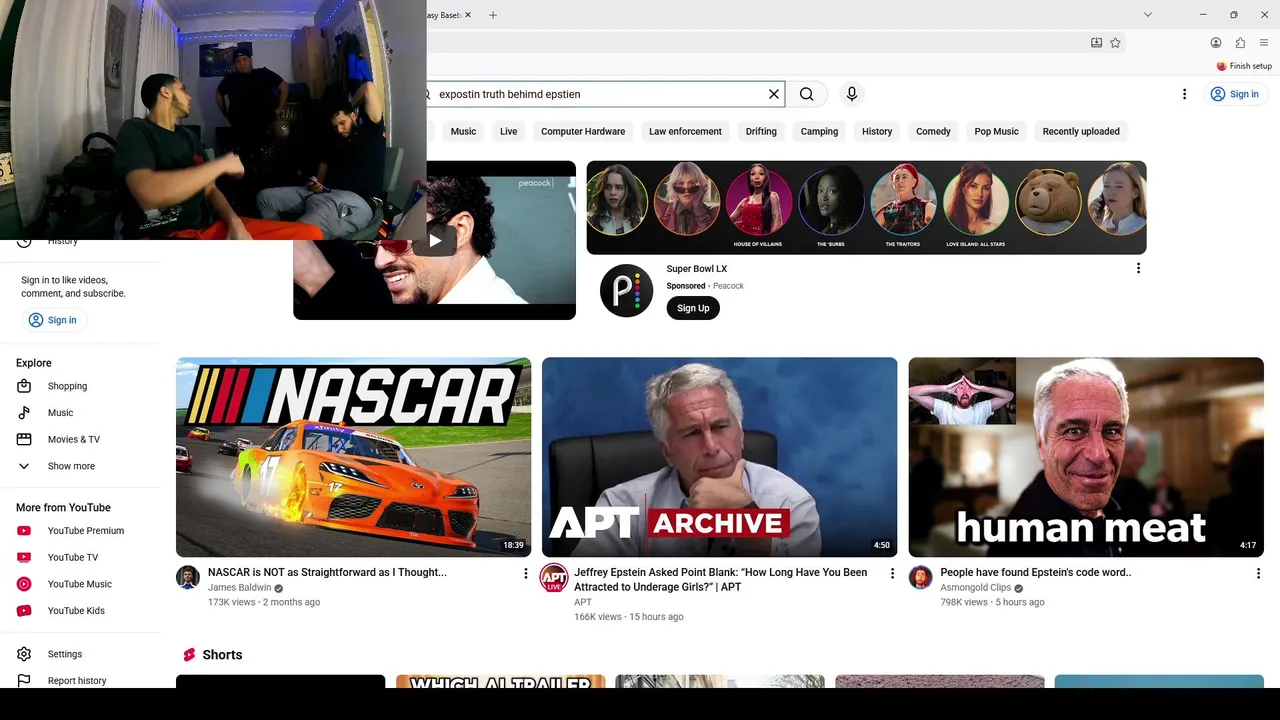Image resolution: width=1280 pixels, height=720 pixels.
Task: Click the Peacock channel logo
Action: [626, 291]
